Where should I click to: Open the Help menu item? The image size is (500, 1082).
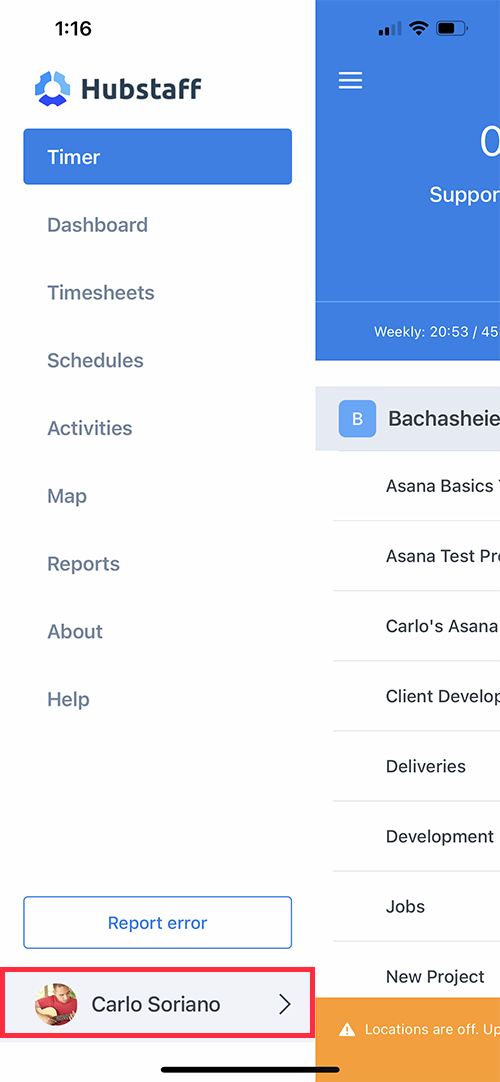(68, 699)
